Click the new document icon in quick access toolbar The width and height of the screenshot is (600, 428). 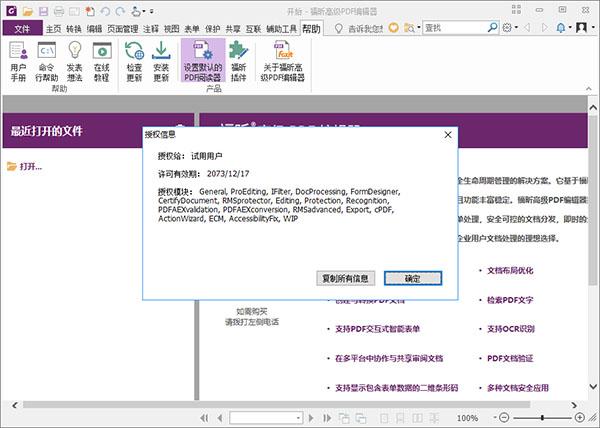tap(90, 11)
